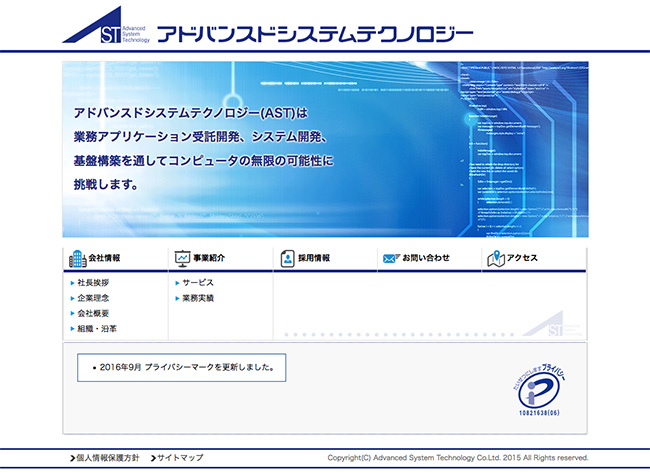Click the 採用情報 document icon
The height and width of the screenshot is (474, 650).
pos(287,259)
